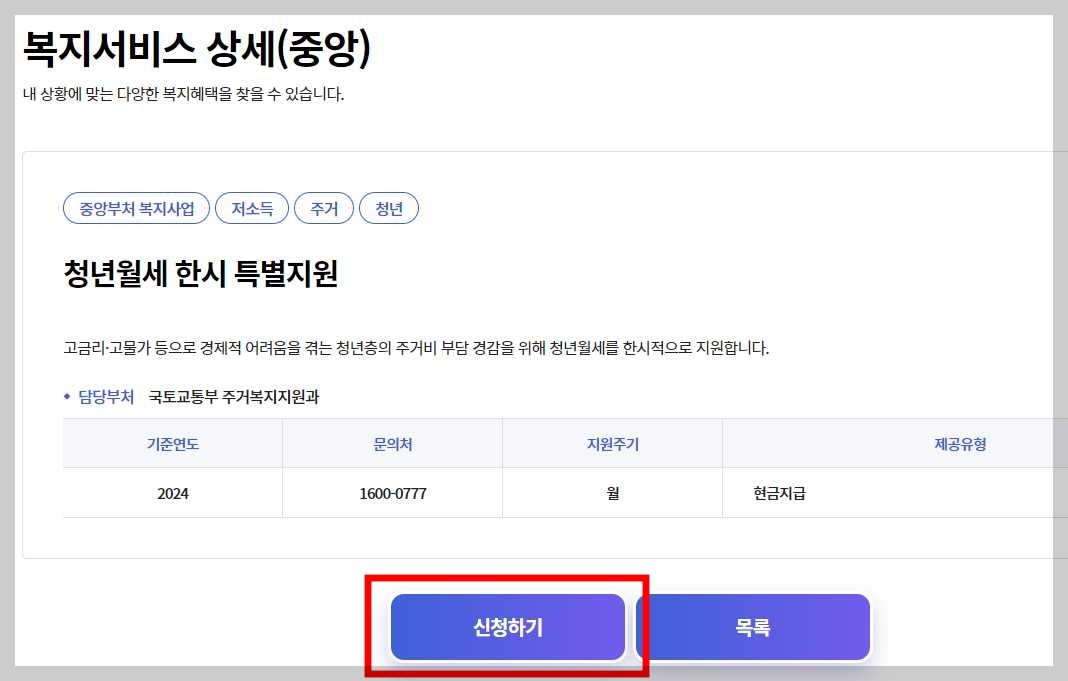Click the 1600-0777 contact number
Viewport: 1068px width, 681px height.
click(x=392, y=492)
